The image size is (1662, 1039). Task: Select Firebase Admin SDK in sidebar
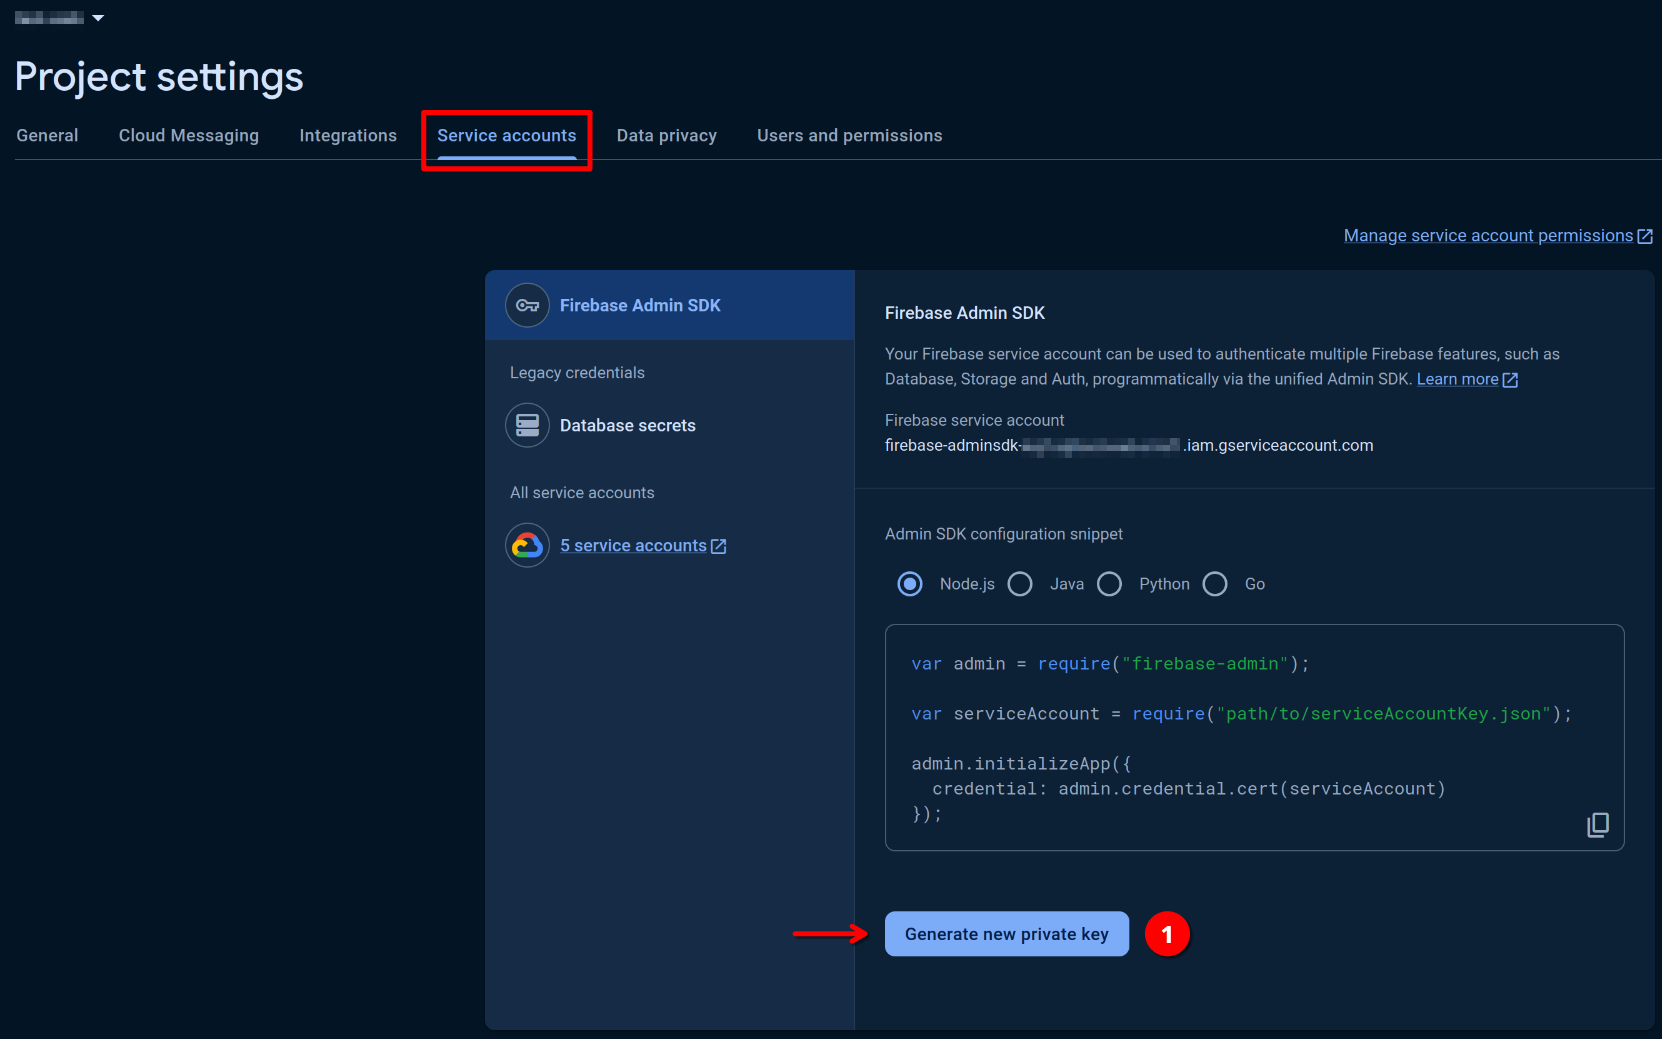pos(670,305)
